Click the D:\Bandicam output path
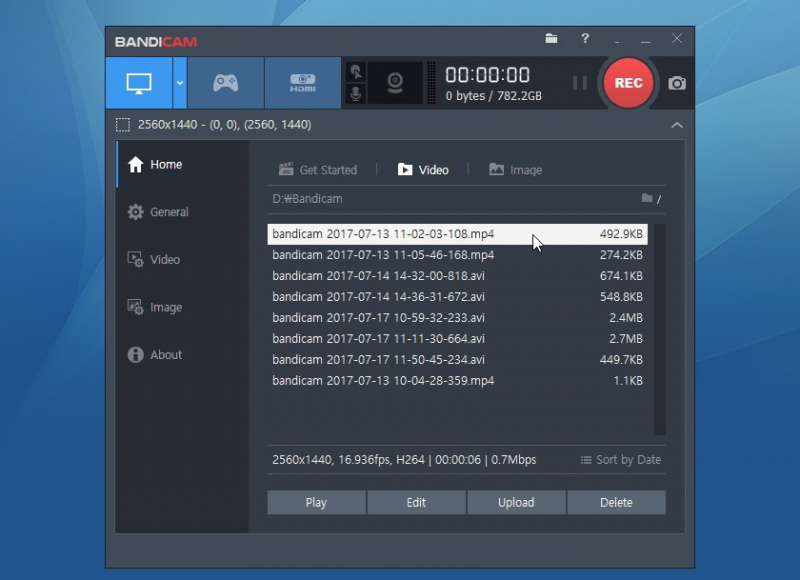The image size is (800, 580). point(307,199)
